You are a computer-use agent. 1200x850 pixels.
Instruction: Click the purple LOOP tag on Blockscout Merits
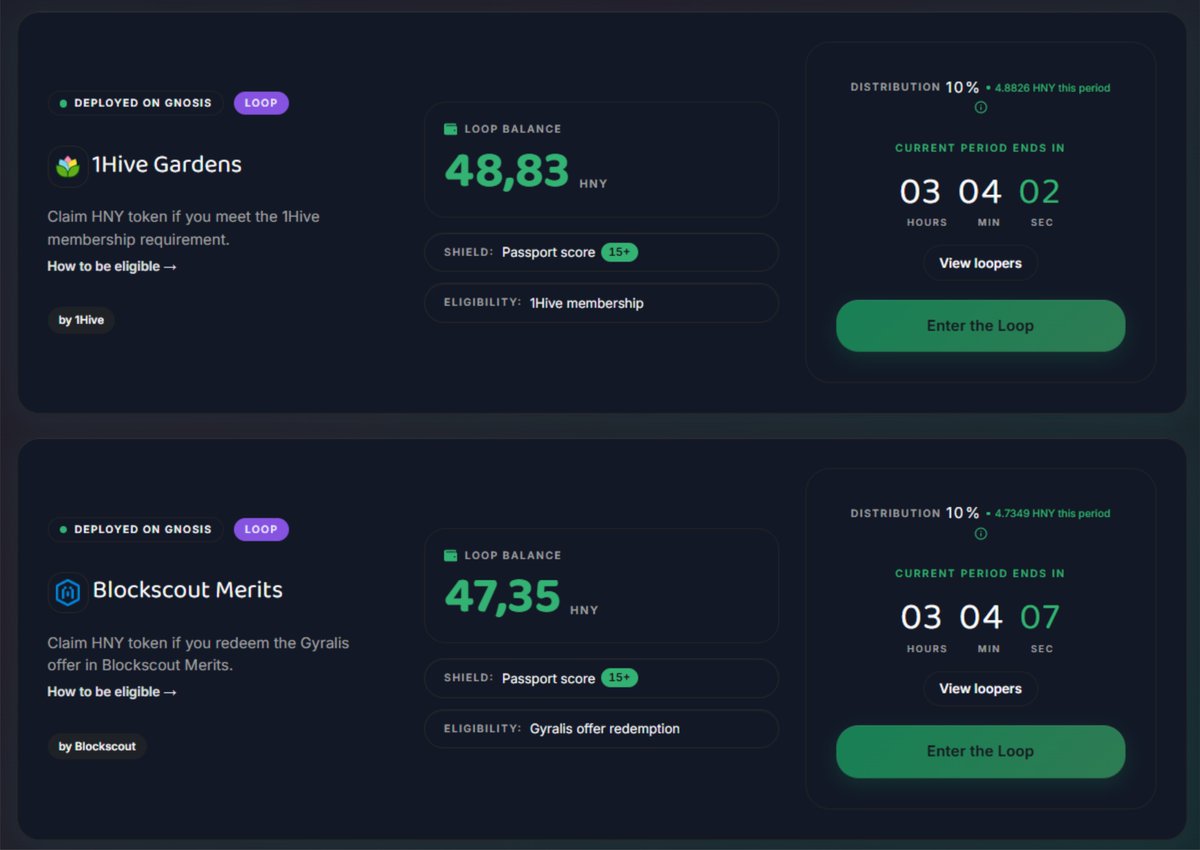click(261, 529)
